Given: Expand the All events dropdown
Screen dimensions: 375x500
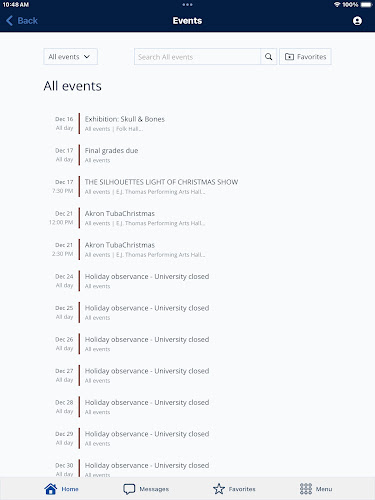Looking at the screenshot, I should pyautogui.click(x=70, y=57).
